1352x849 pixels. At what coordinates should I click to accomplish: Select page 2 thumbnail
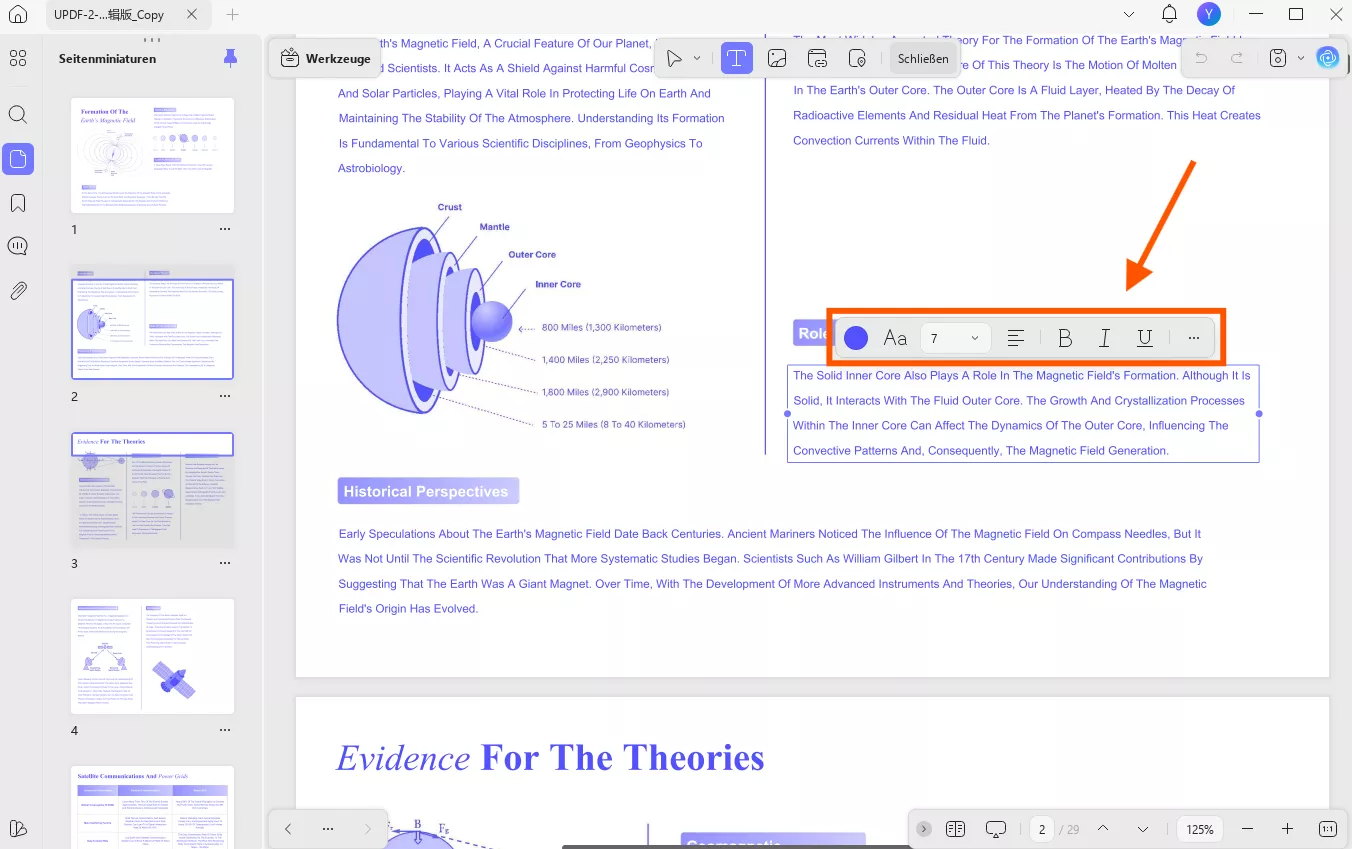[x=152, y=322]
